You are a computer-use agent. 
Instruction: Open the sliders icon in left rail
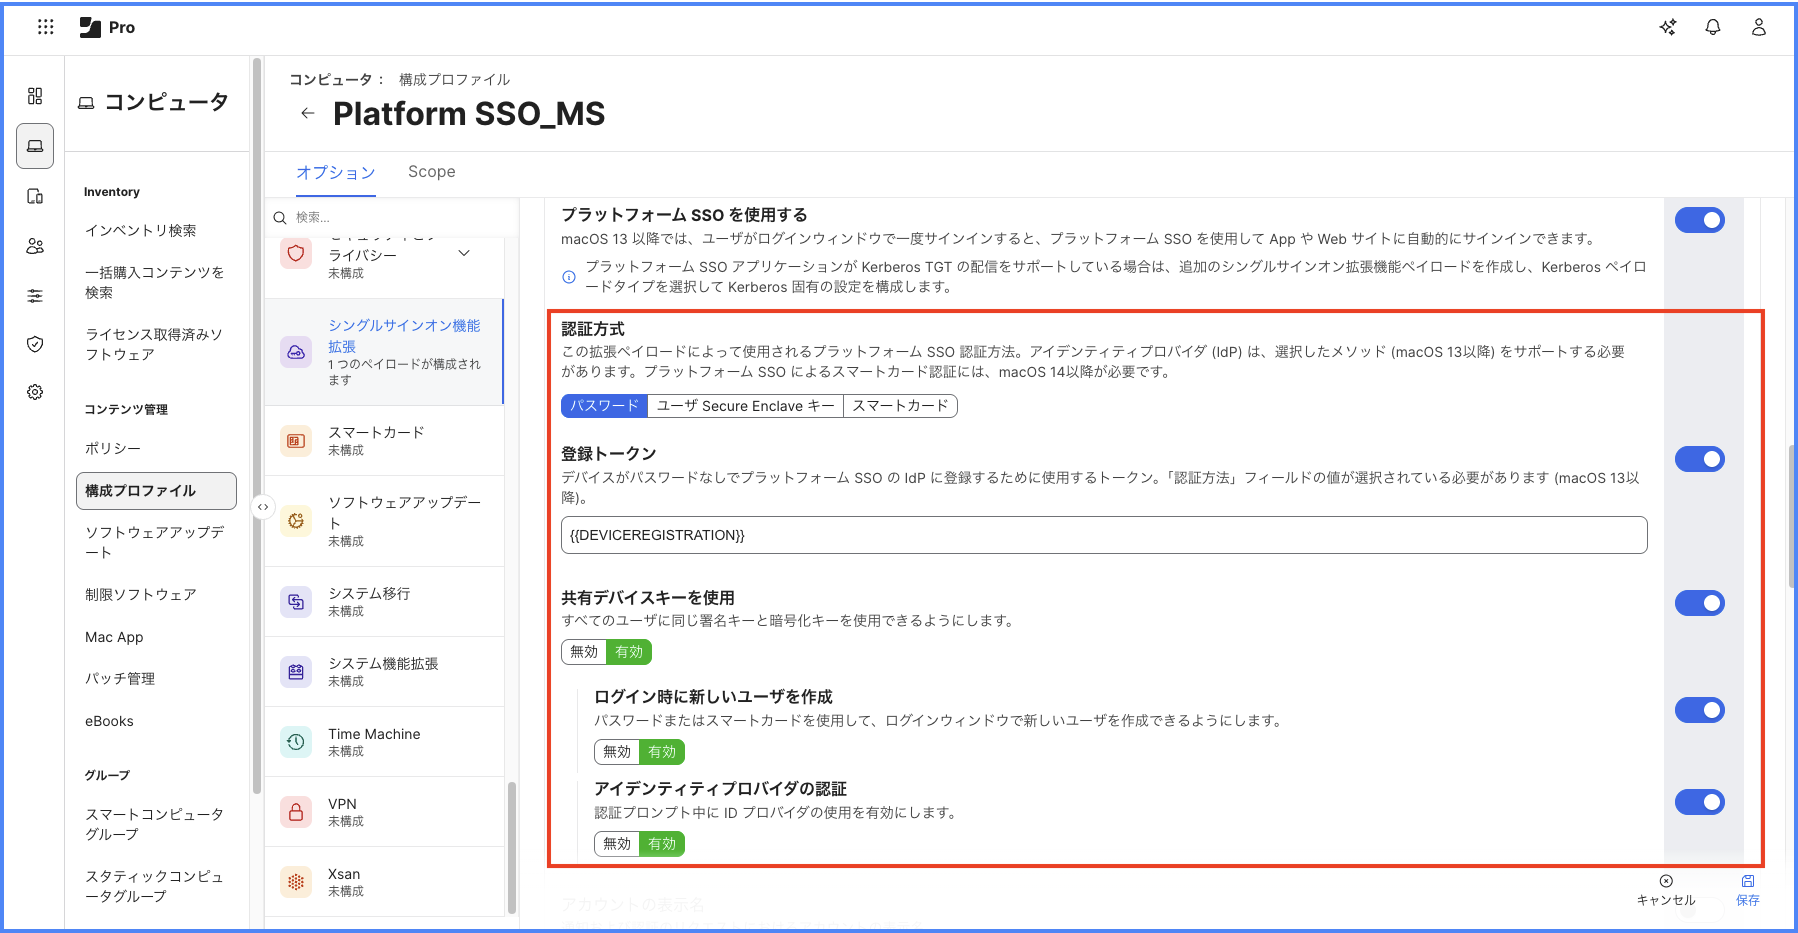(x=35, y=296)
